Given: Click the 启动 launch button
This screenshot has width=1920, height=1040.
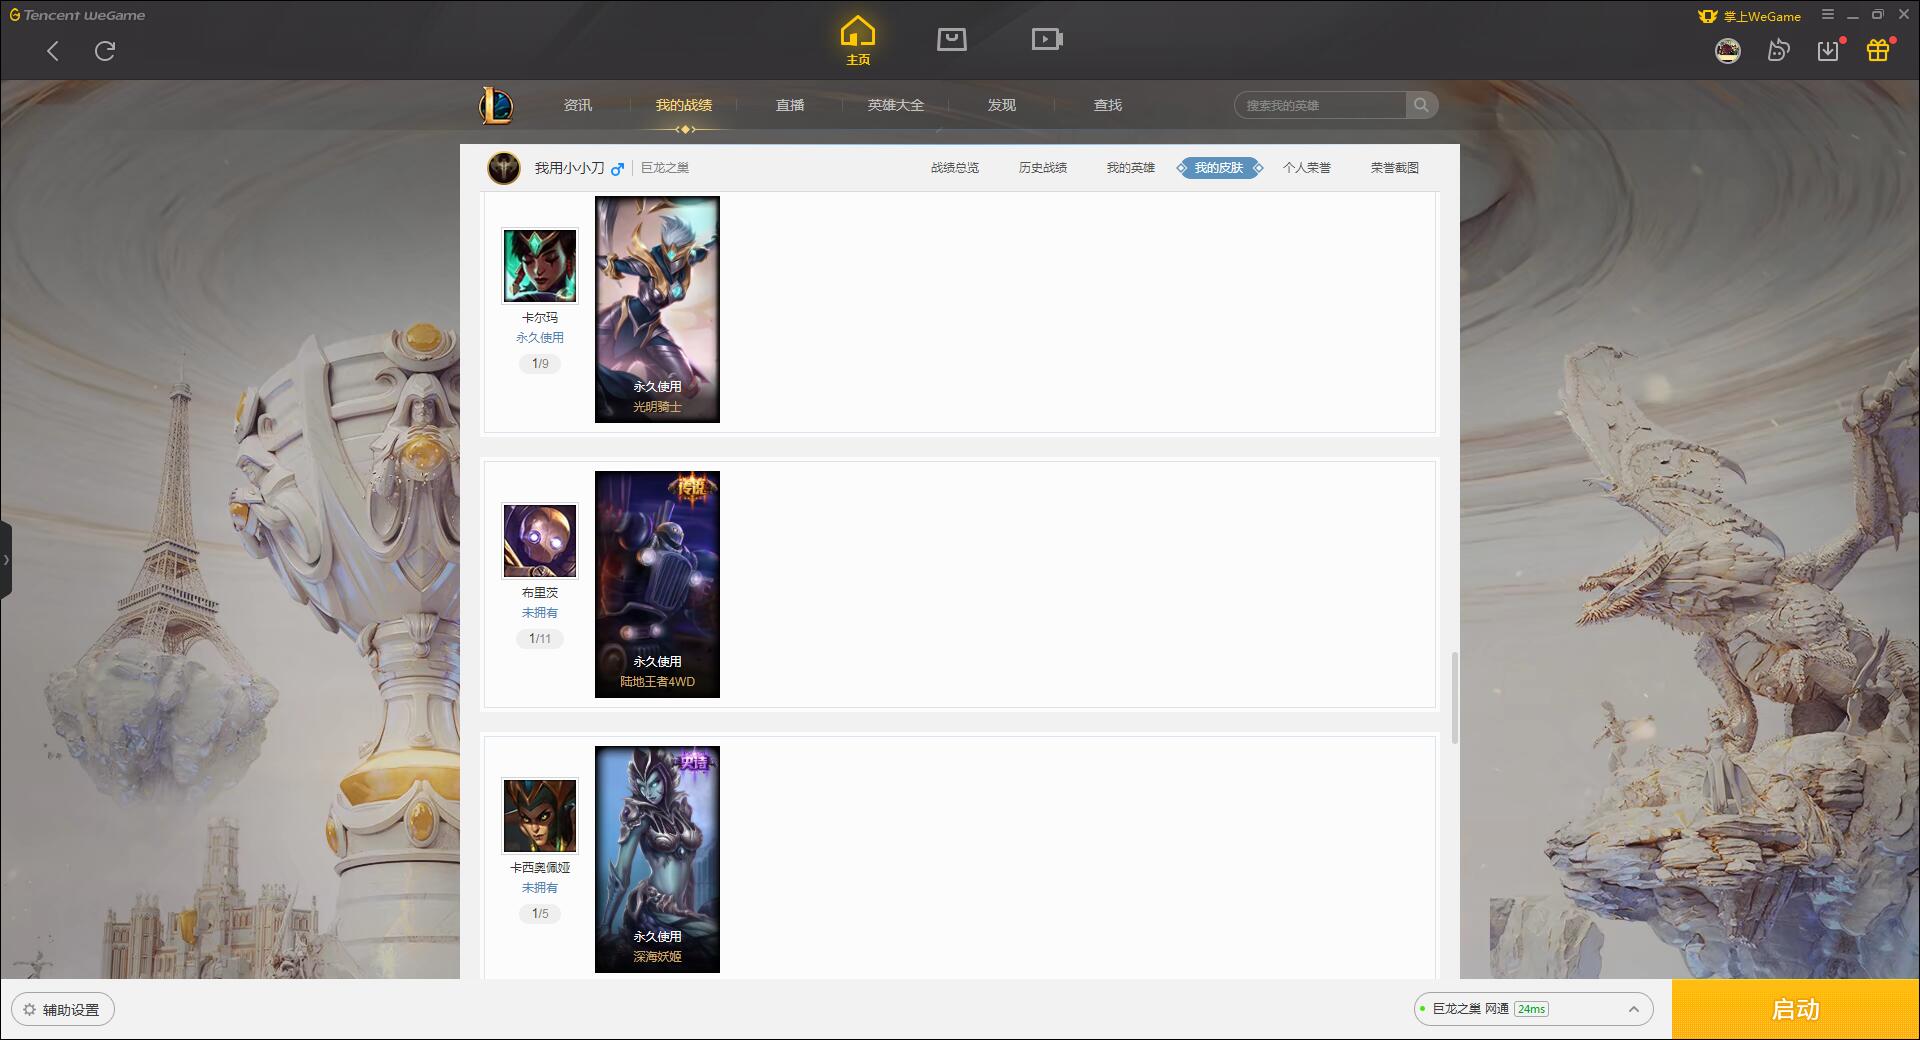Looking at the screenshot, I should 1796,1010.
